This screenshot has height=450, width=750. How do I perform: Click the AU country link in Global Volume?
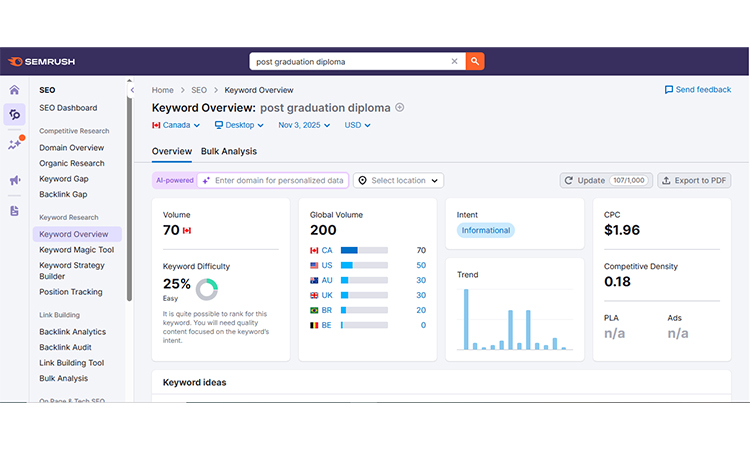327,280
